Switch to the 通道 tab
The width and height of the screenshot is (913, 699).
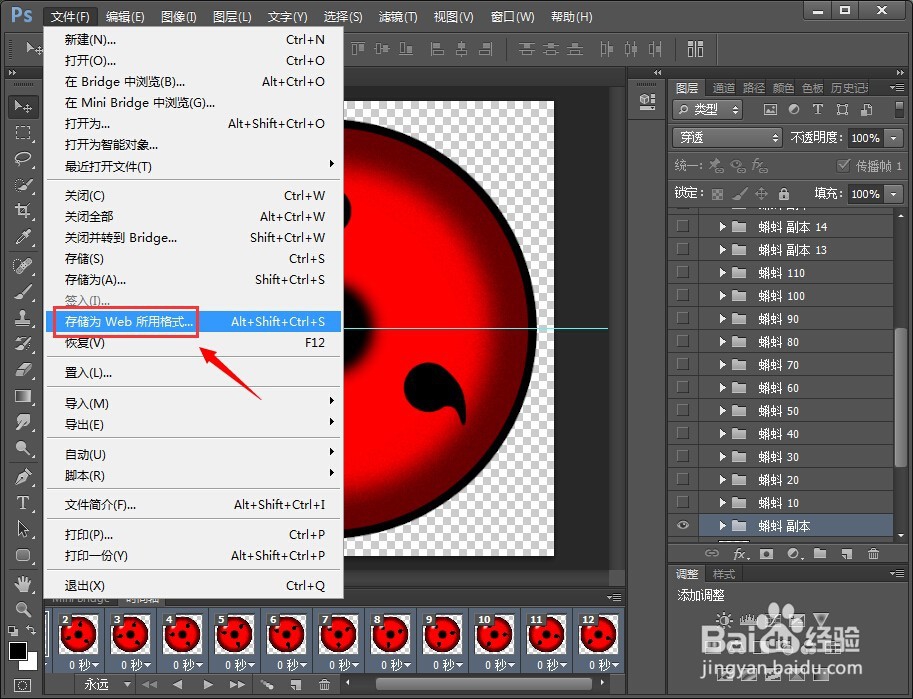click(723, 87)
